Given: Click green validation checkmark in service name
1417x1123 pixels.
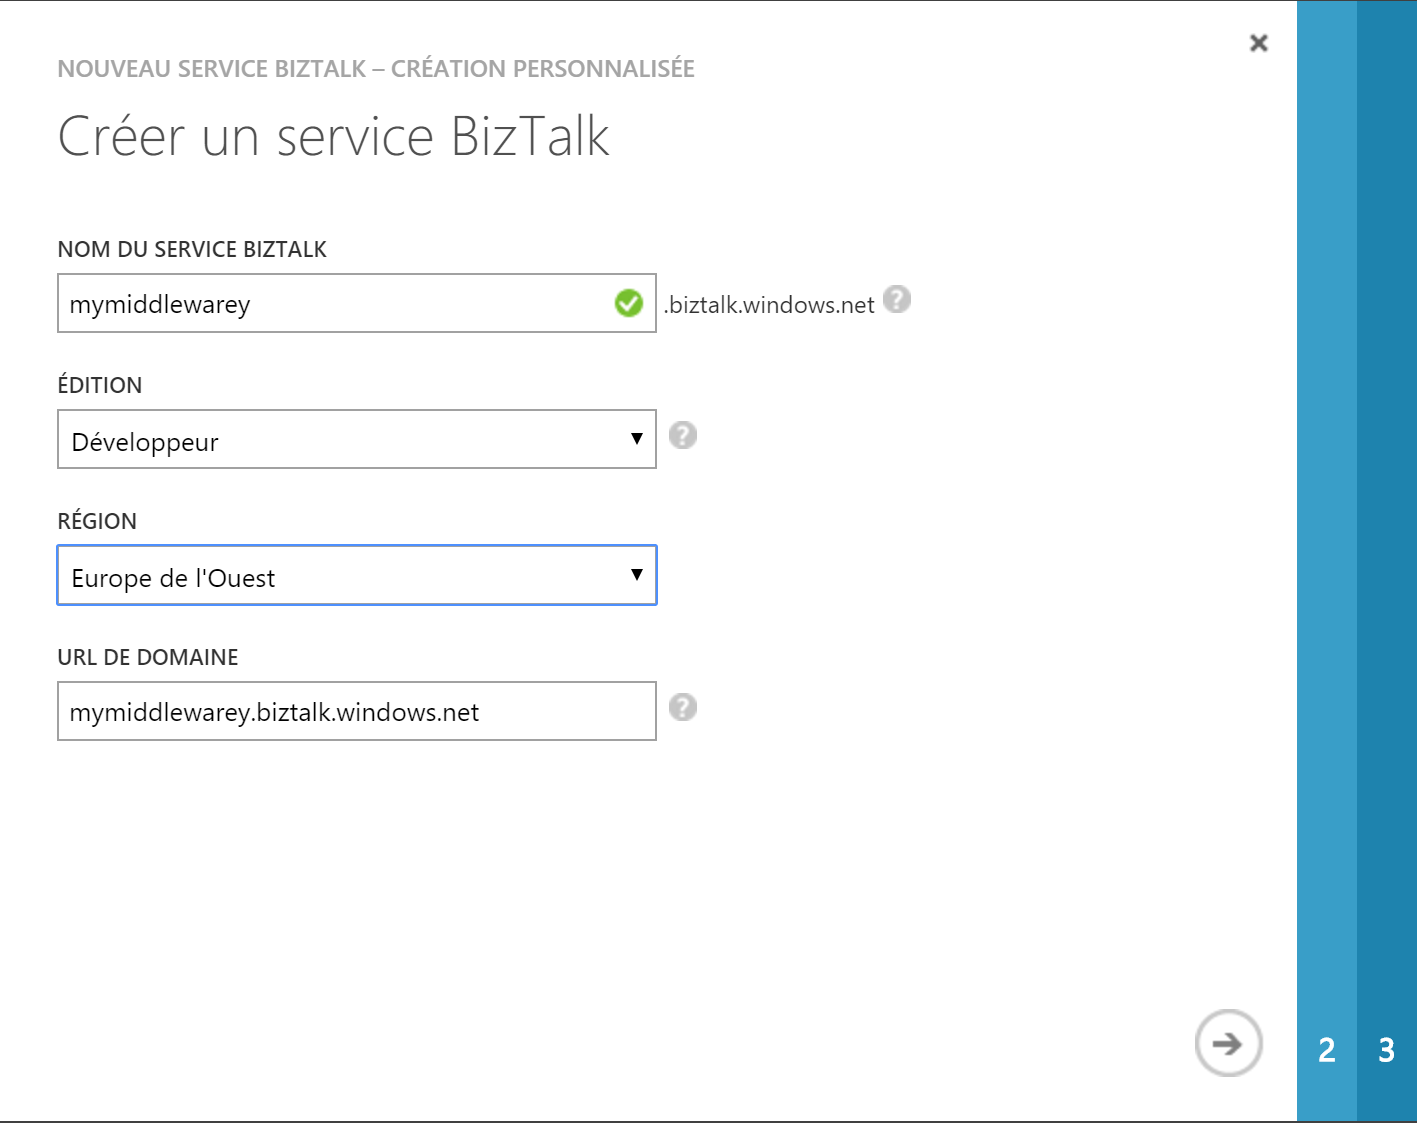Looking at the screenshot, I should (629, 302).
